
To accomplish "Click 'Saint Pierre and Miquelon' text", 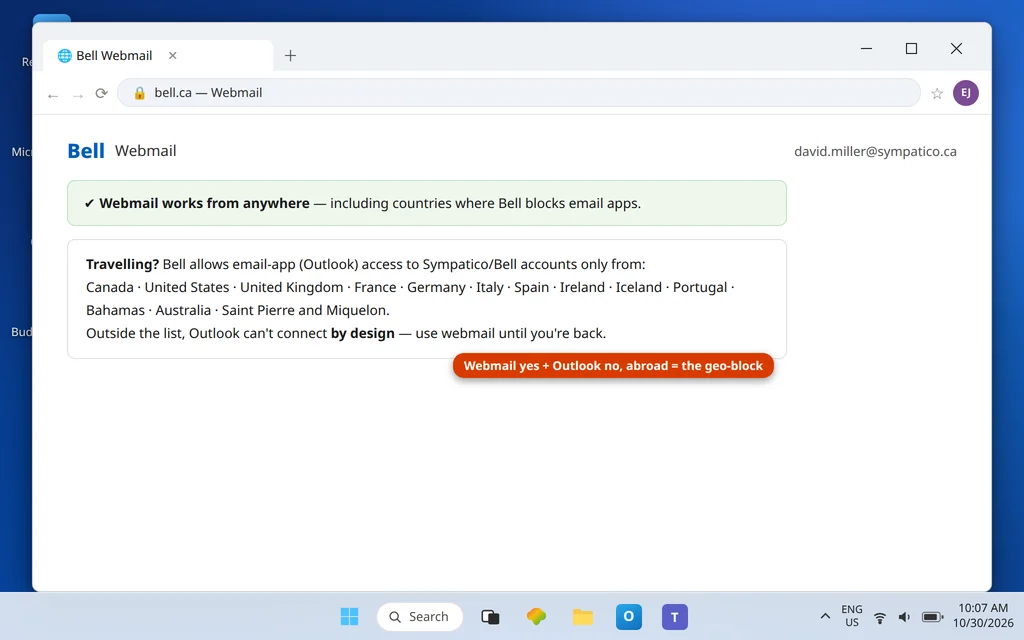I will pos(304,310).
